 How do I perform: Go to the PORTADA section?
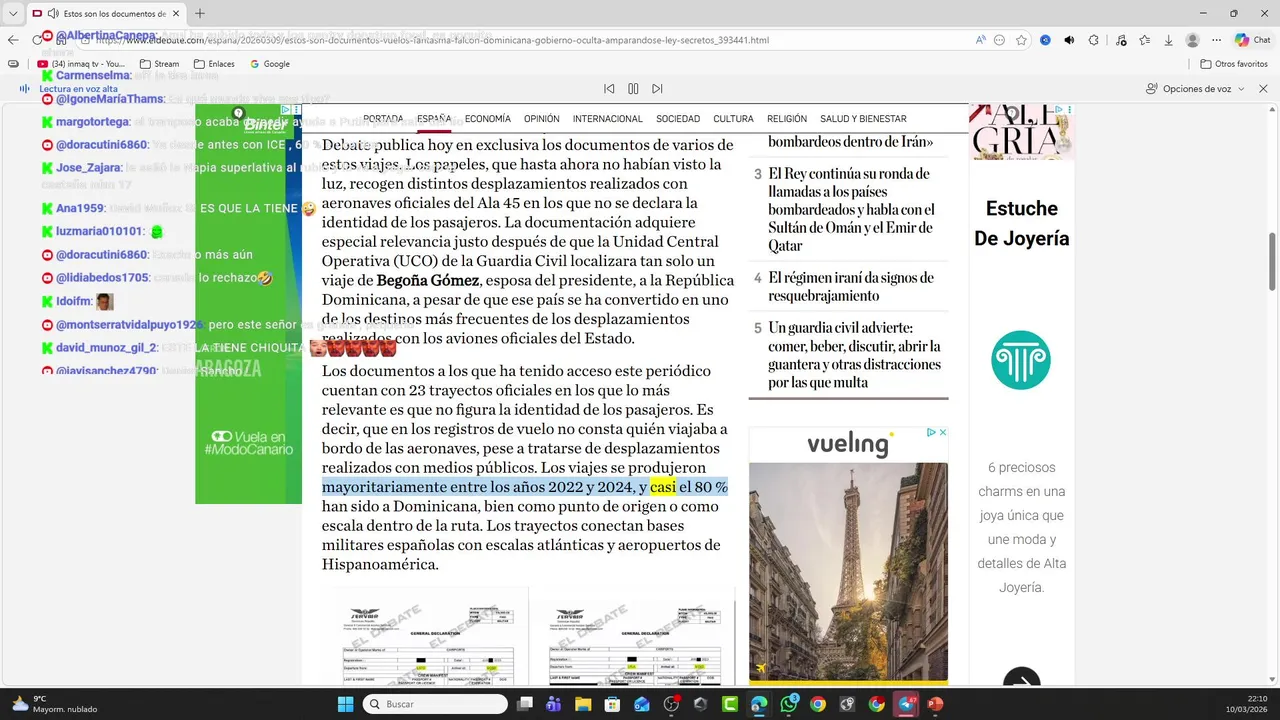(x=383, y=119)
